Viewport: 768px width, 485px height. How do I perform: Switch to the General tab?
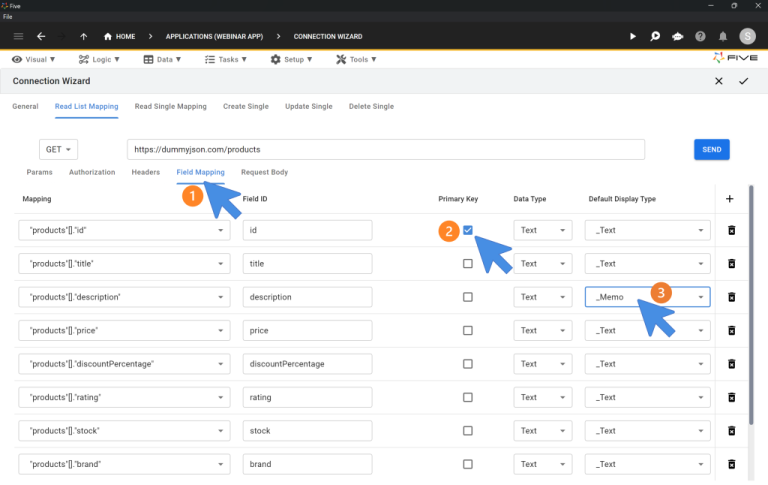pos(25,106)
